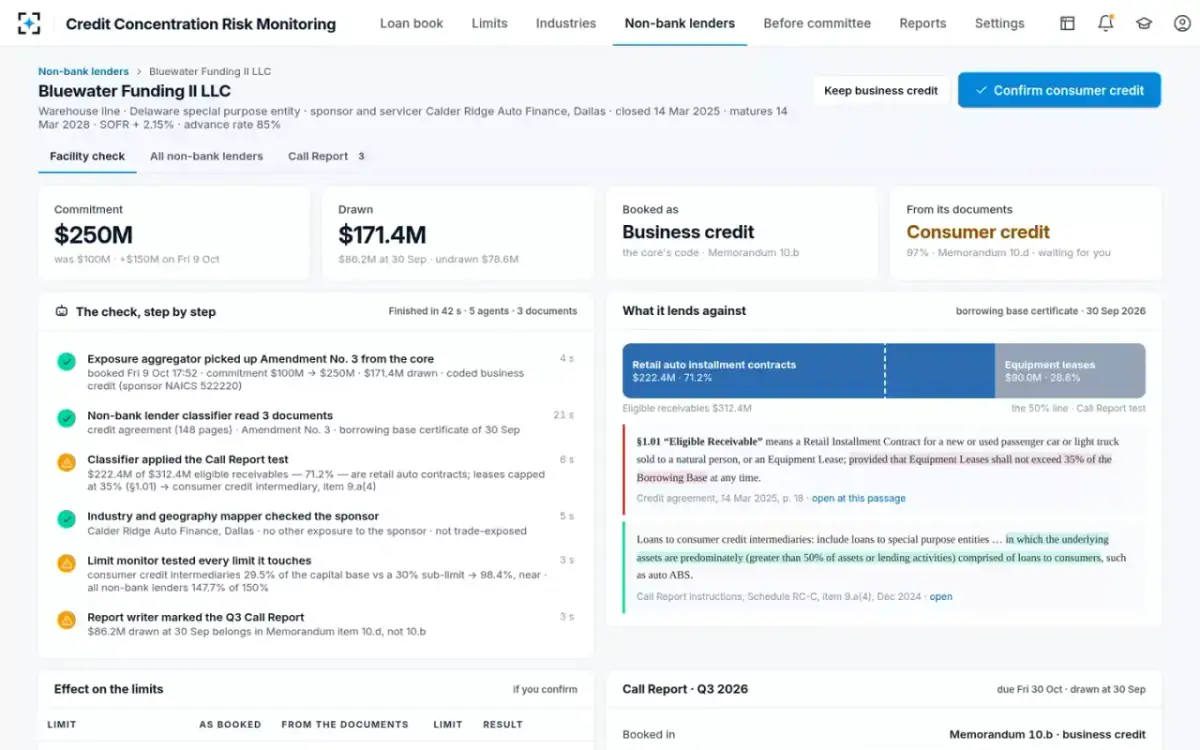This screenshot has width=1200, height=750.
Task: Open the notifications bell
Action: (1105, 23)
